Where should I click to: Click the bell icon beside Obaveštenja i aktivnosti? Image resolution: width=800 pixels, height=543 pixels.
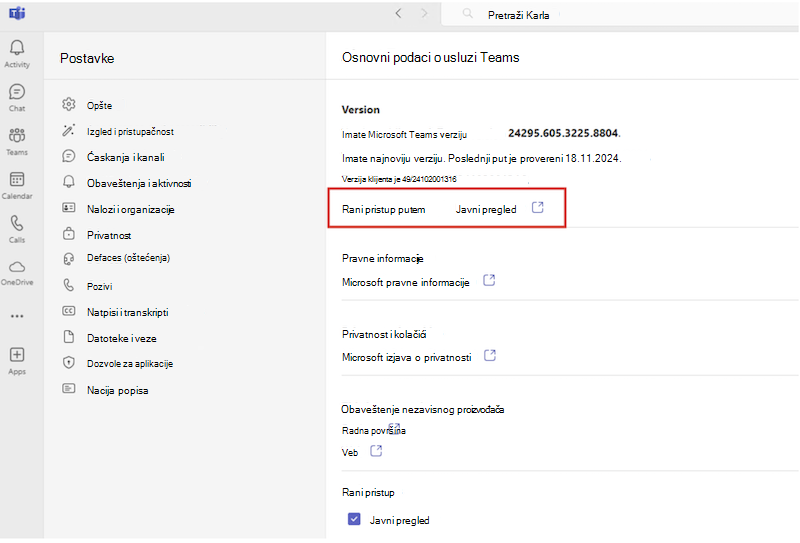click(x=69, y=182)
